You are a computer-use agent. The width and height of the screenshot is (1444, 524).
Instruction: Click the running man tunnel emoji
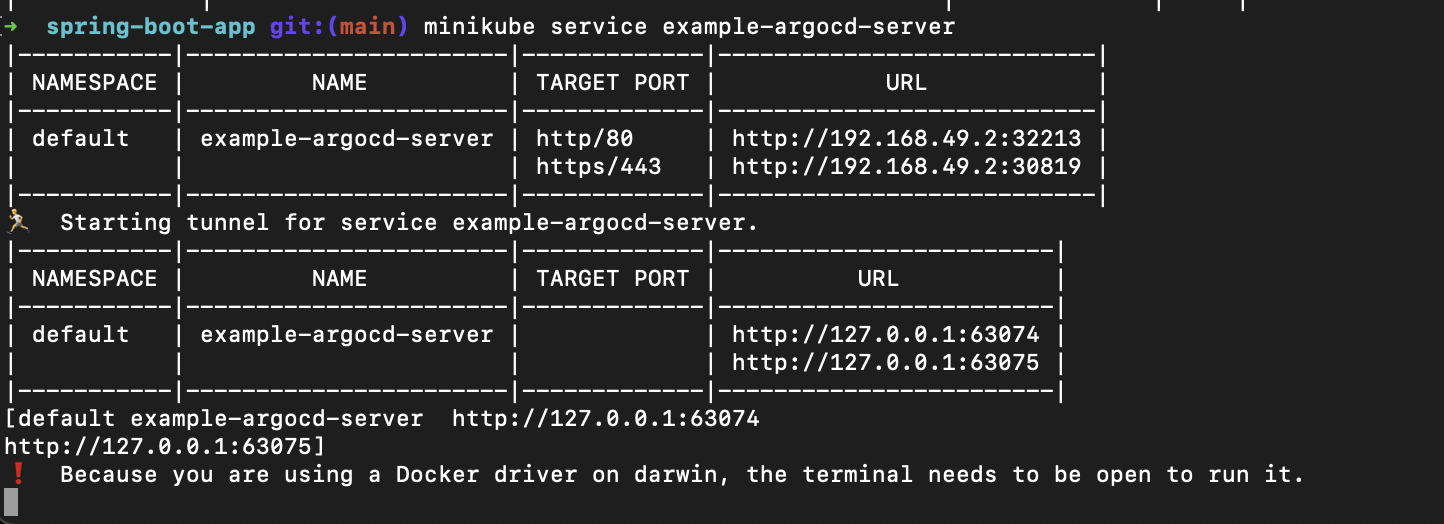[x=16, y=221]
